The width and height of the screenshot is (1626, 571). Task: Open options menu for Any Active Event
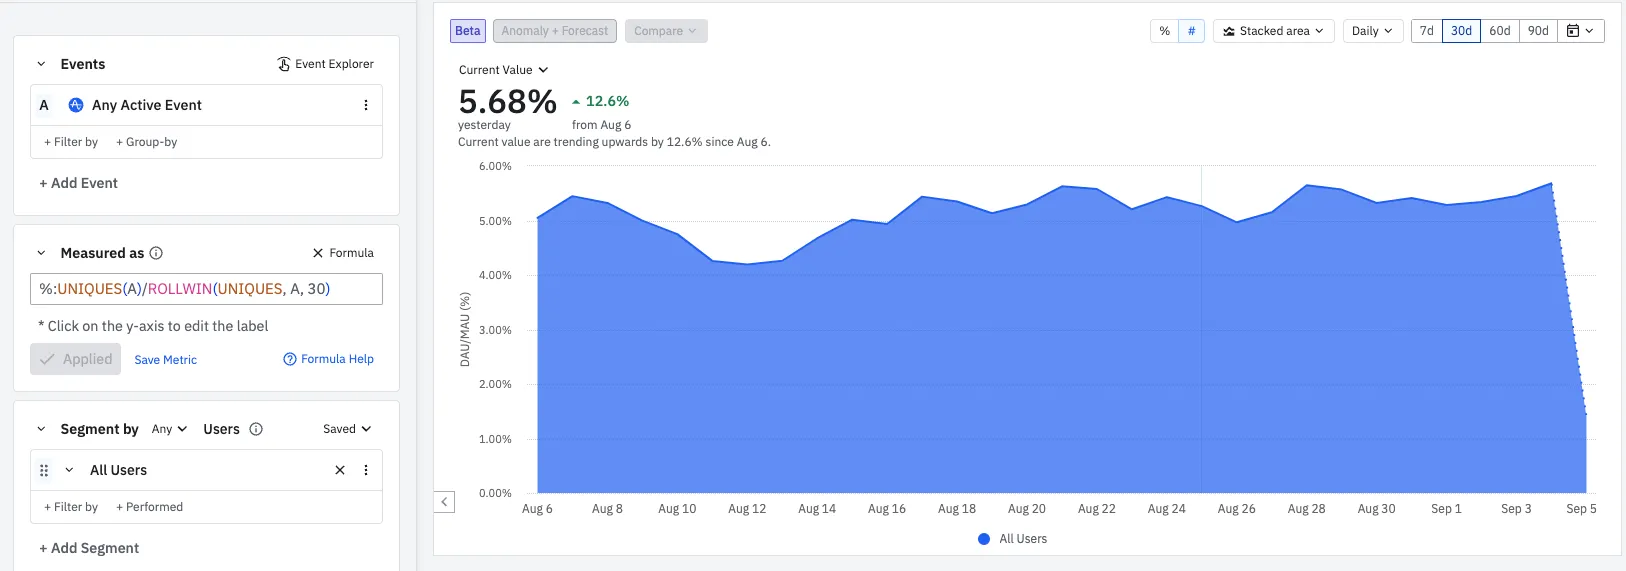click(366, 105)
